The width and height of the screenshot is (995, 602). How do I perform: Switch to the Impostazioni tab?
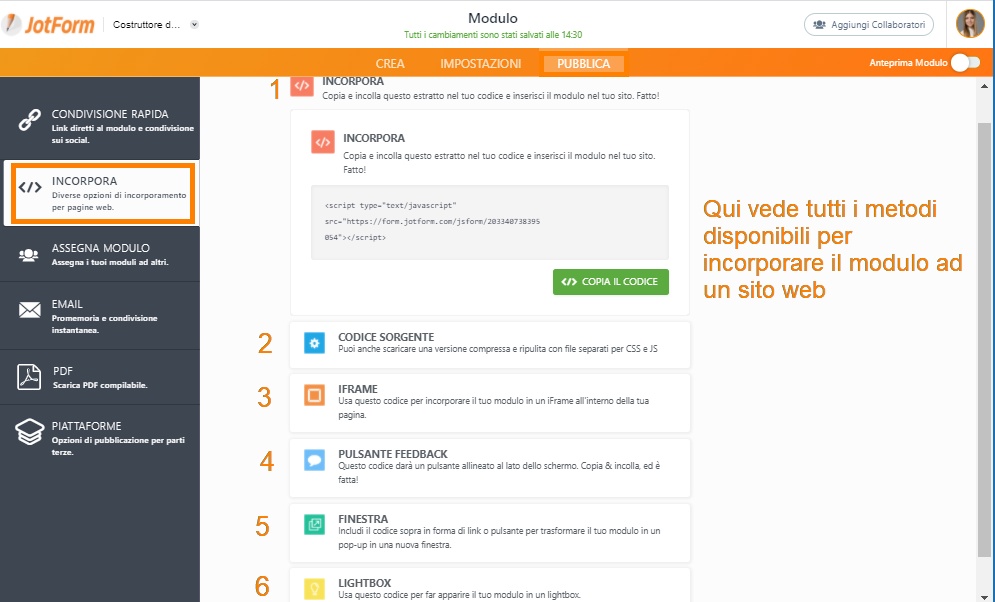(480, 64)
